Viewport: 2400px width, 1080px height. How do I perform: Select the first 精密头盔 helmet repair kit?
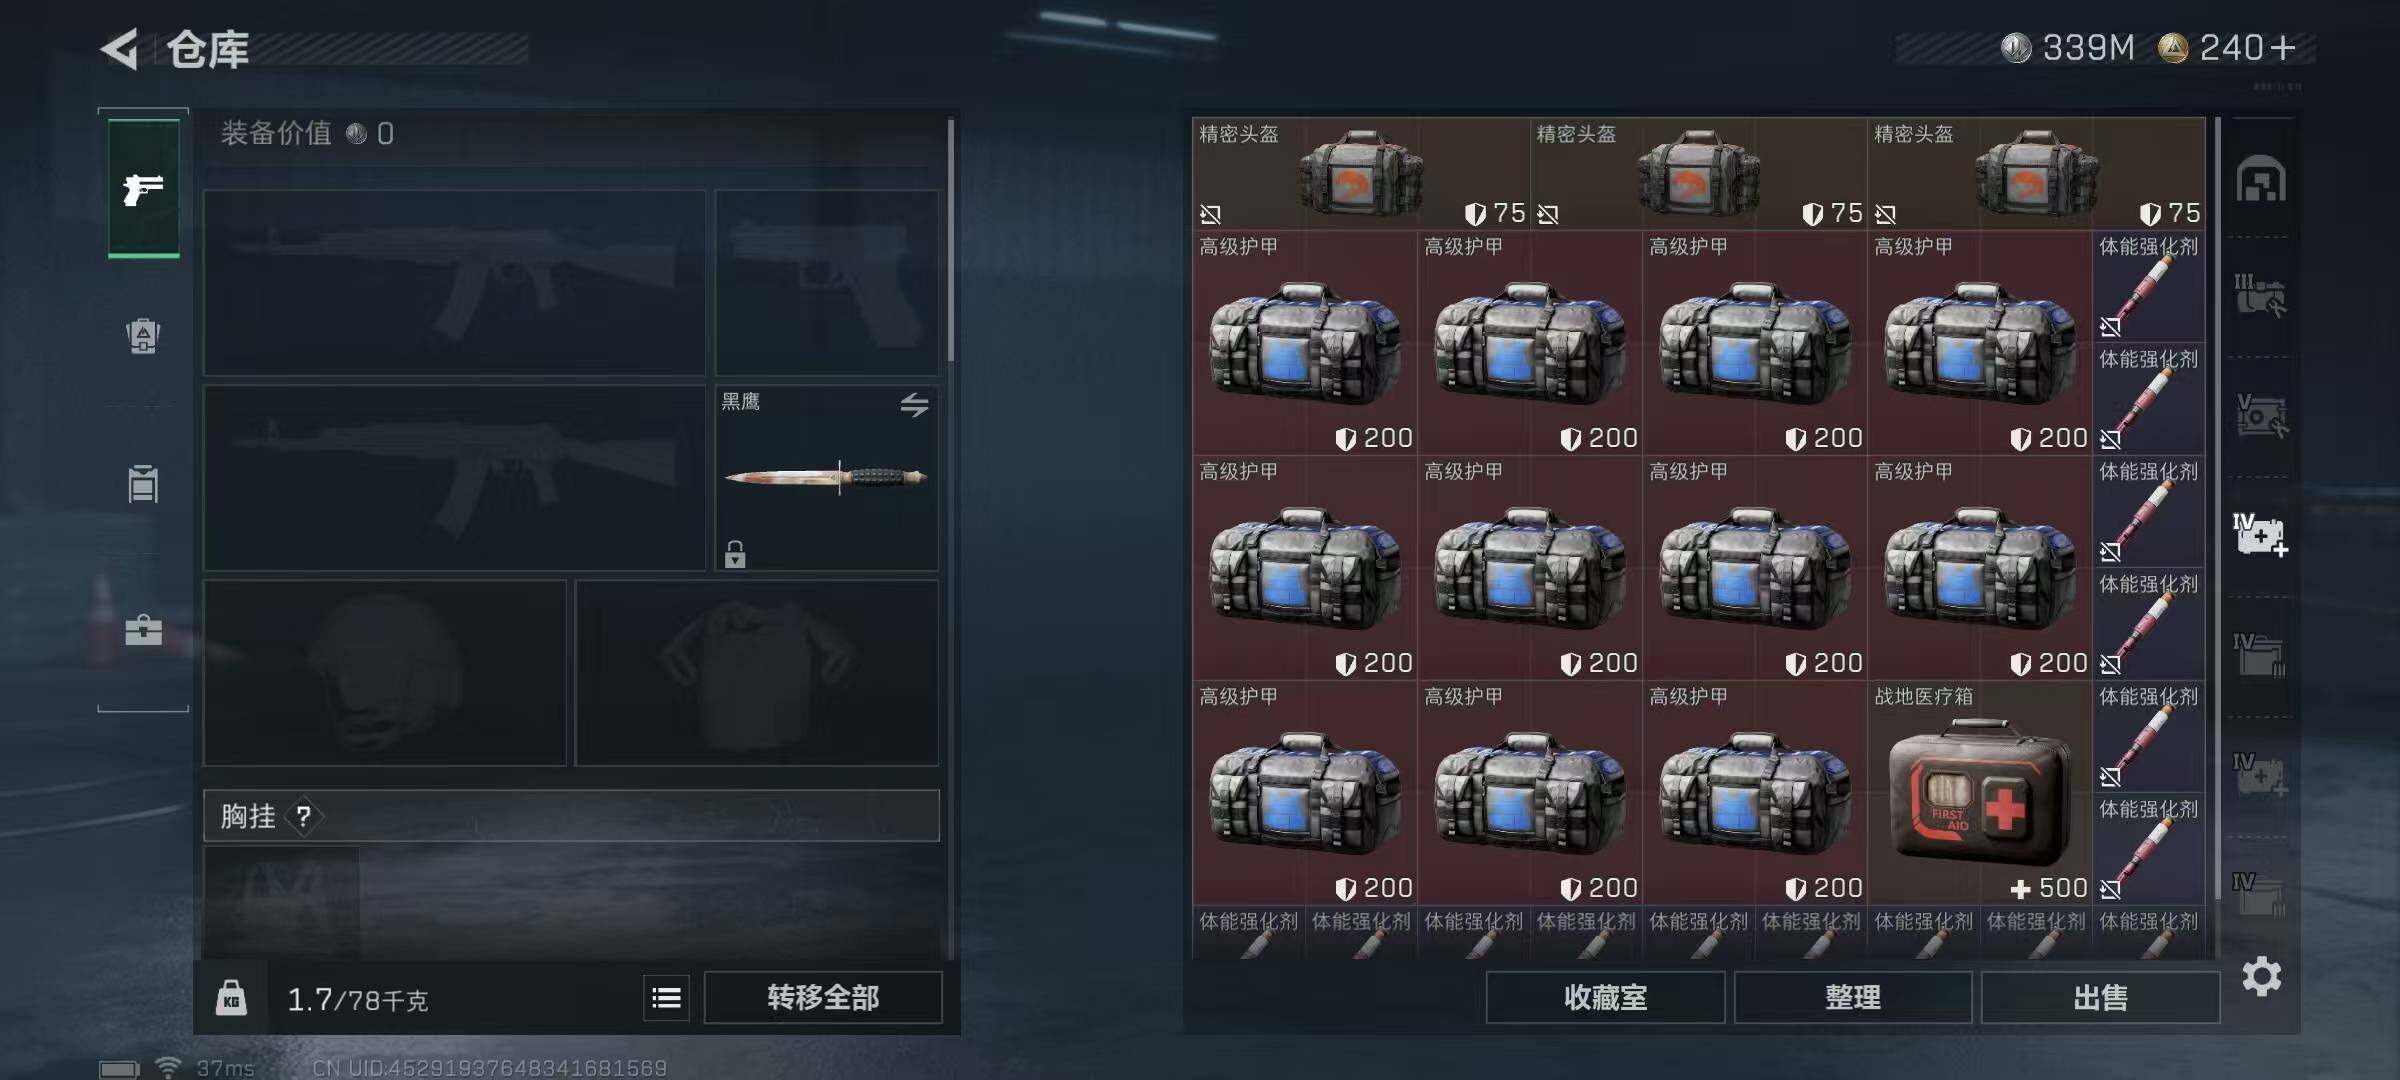pyautogui.click(x=1360, y=173)
